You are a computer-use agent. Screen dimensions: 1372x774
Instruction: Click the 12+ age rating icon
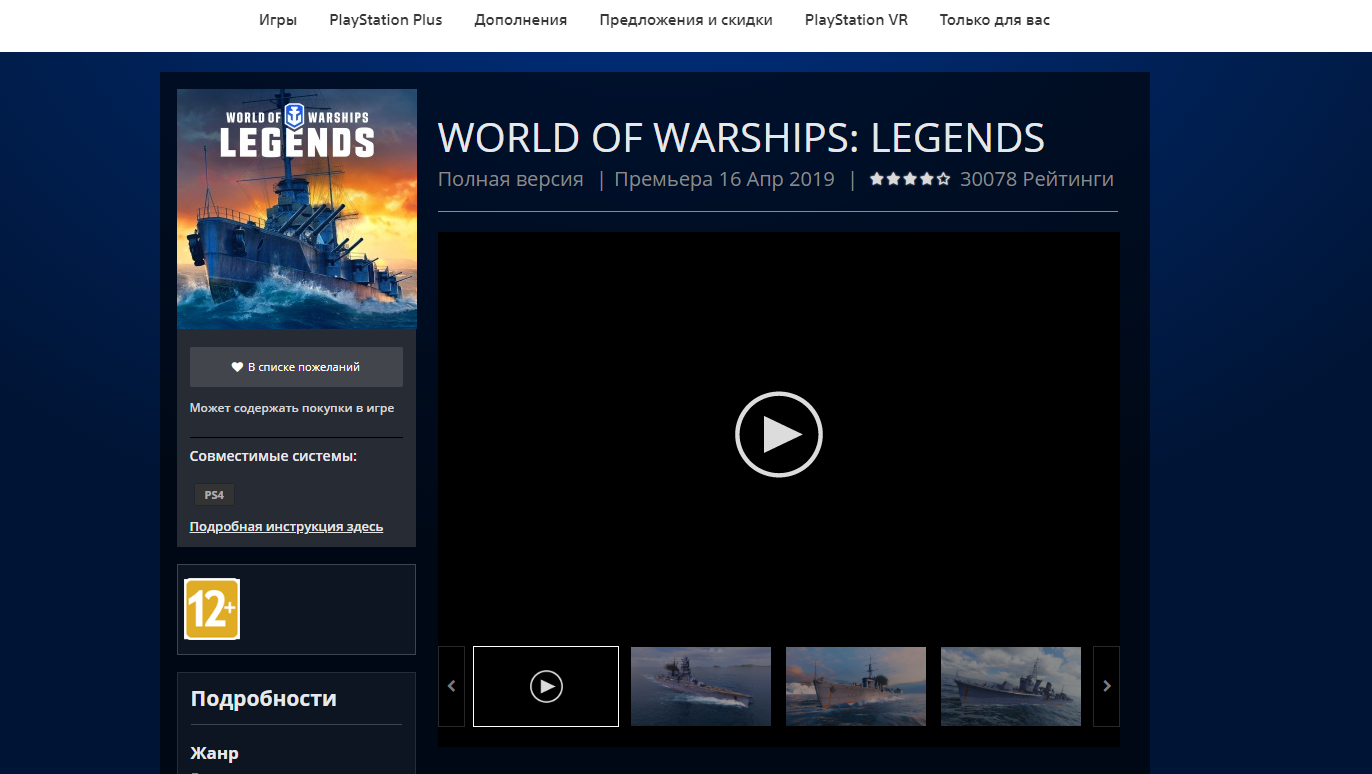coord(212,609)
